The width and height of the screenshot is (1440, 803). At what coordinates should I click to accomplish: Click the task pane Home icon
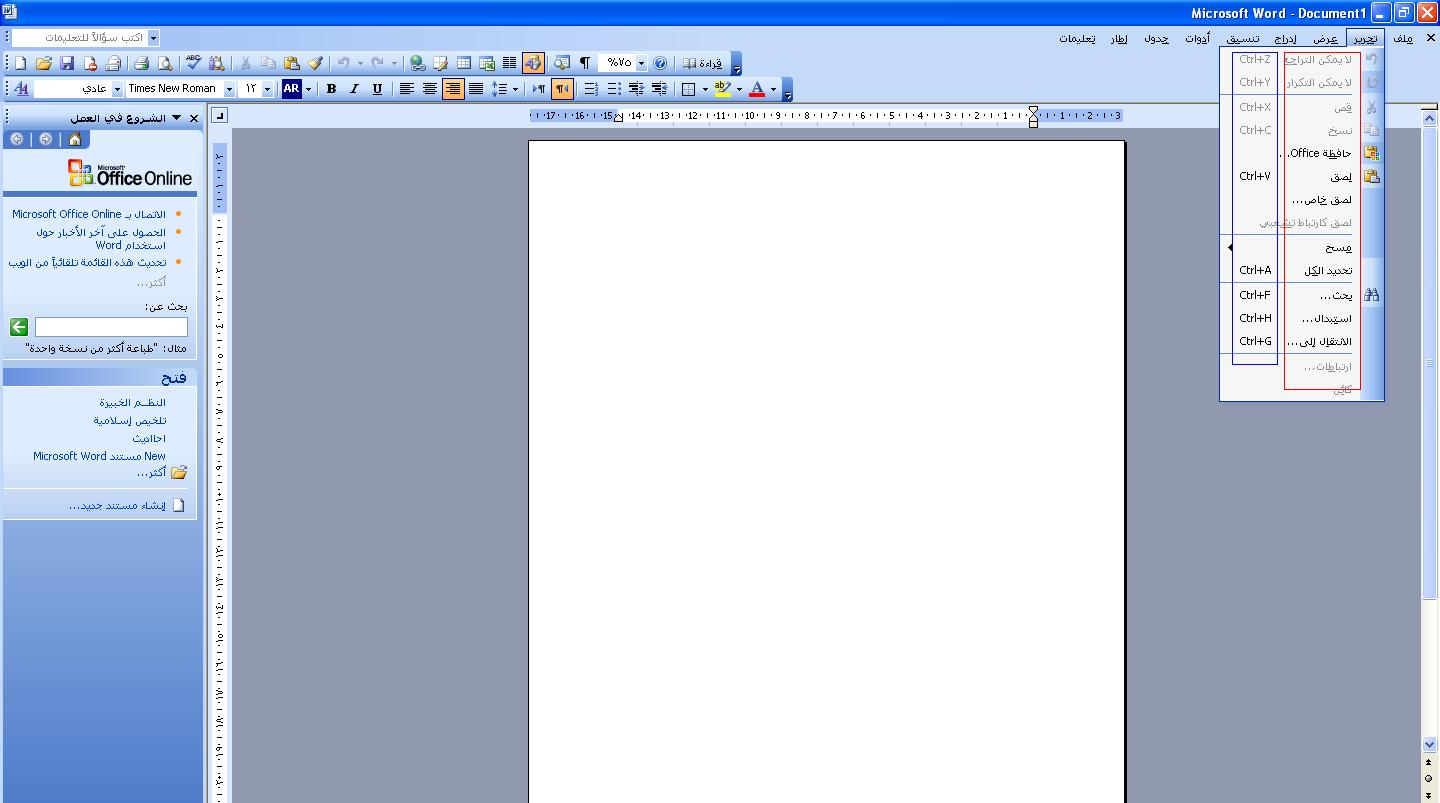coord(75,139)
